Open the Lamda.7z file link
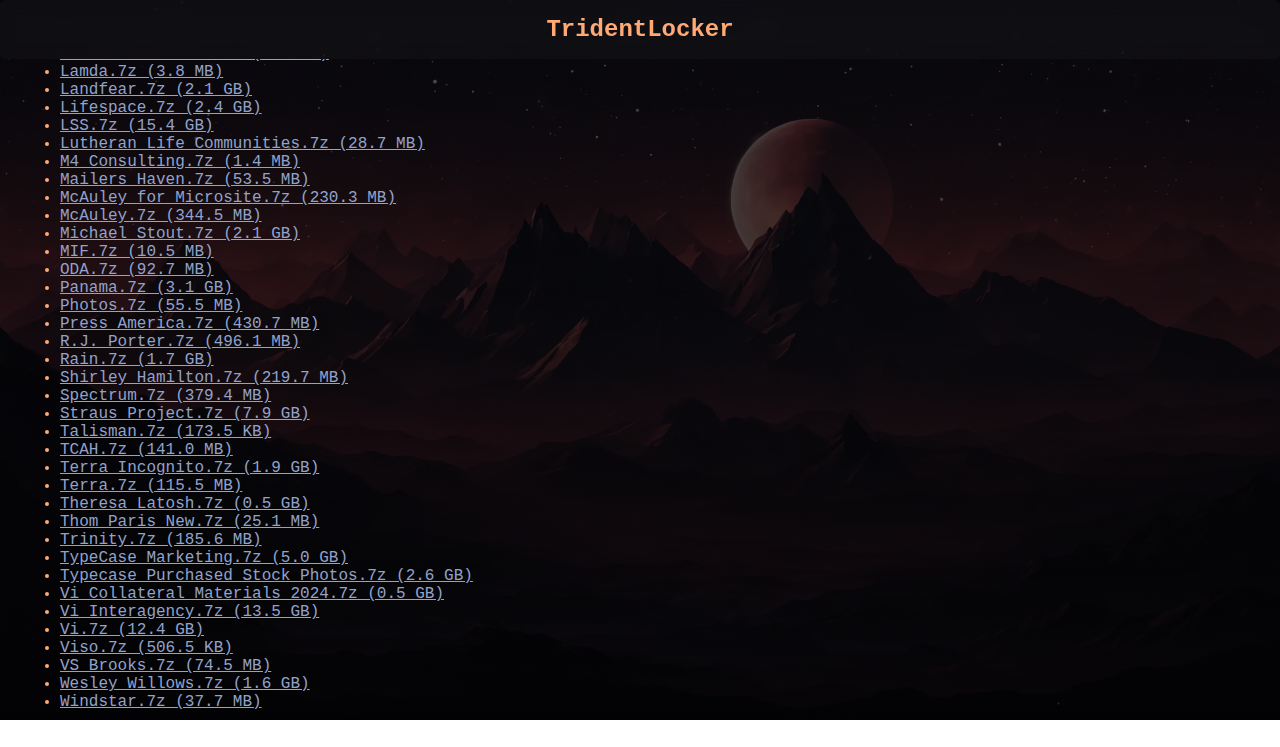This screenshot has width=1280, height=747. tap(141, 72)
